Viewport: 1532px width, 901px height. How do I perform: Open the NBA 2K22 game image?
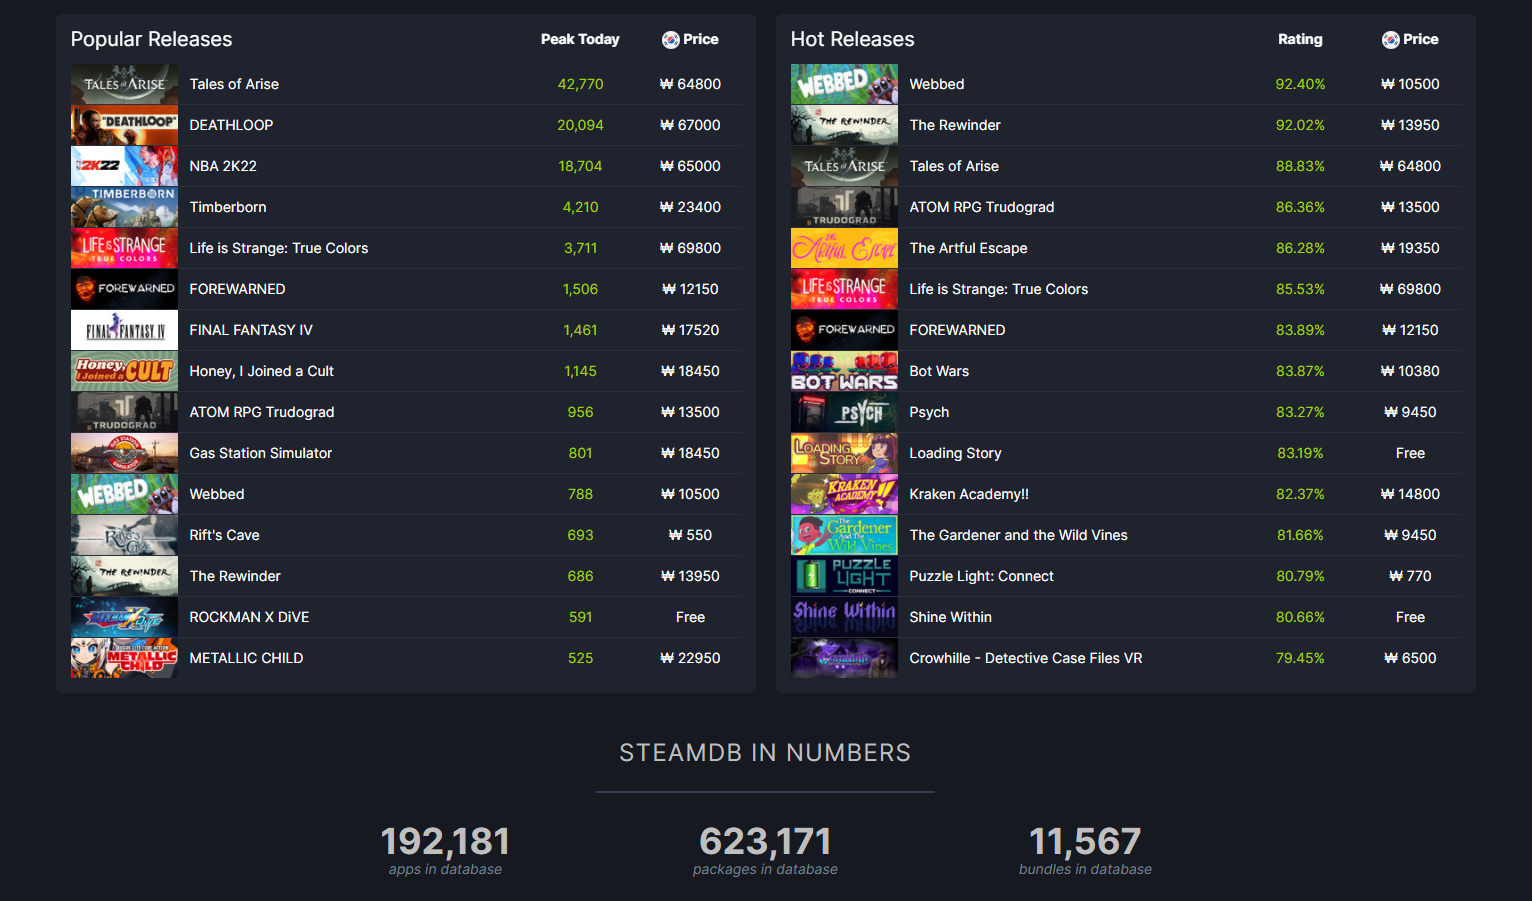point(124,166)
